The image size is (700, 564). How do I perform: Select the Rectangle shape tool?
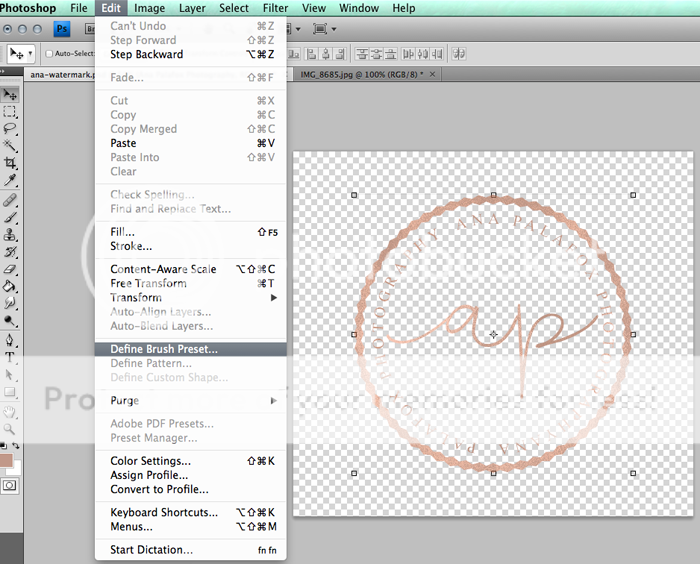[10, 392]
